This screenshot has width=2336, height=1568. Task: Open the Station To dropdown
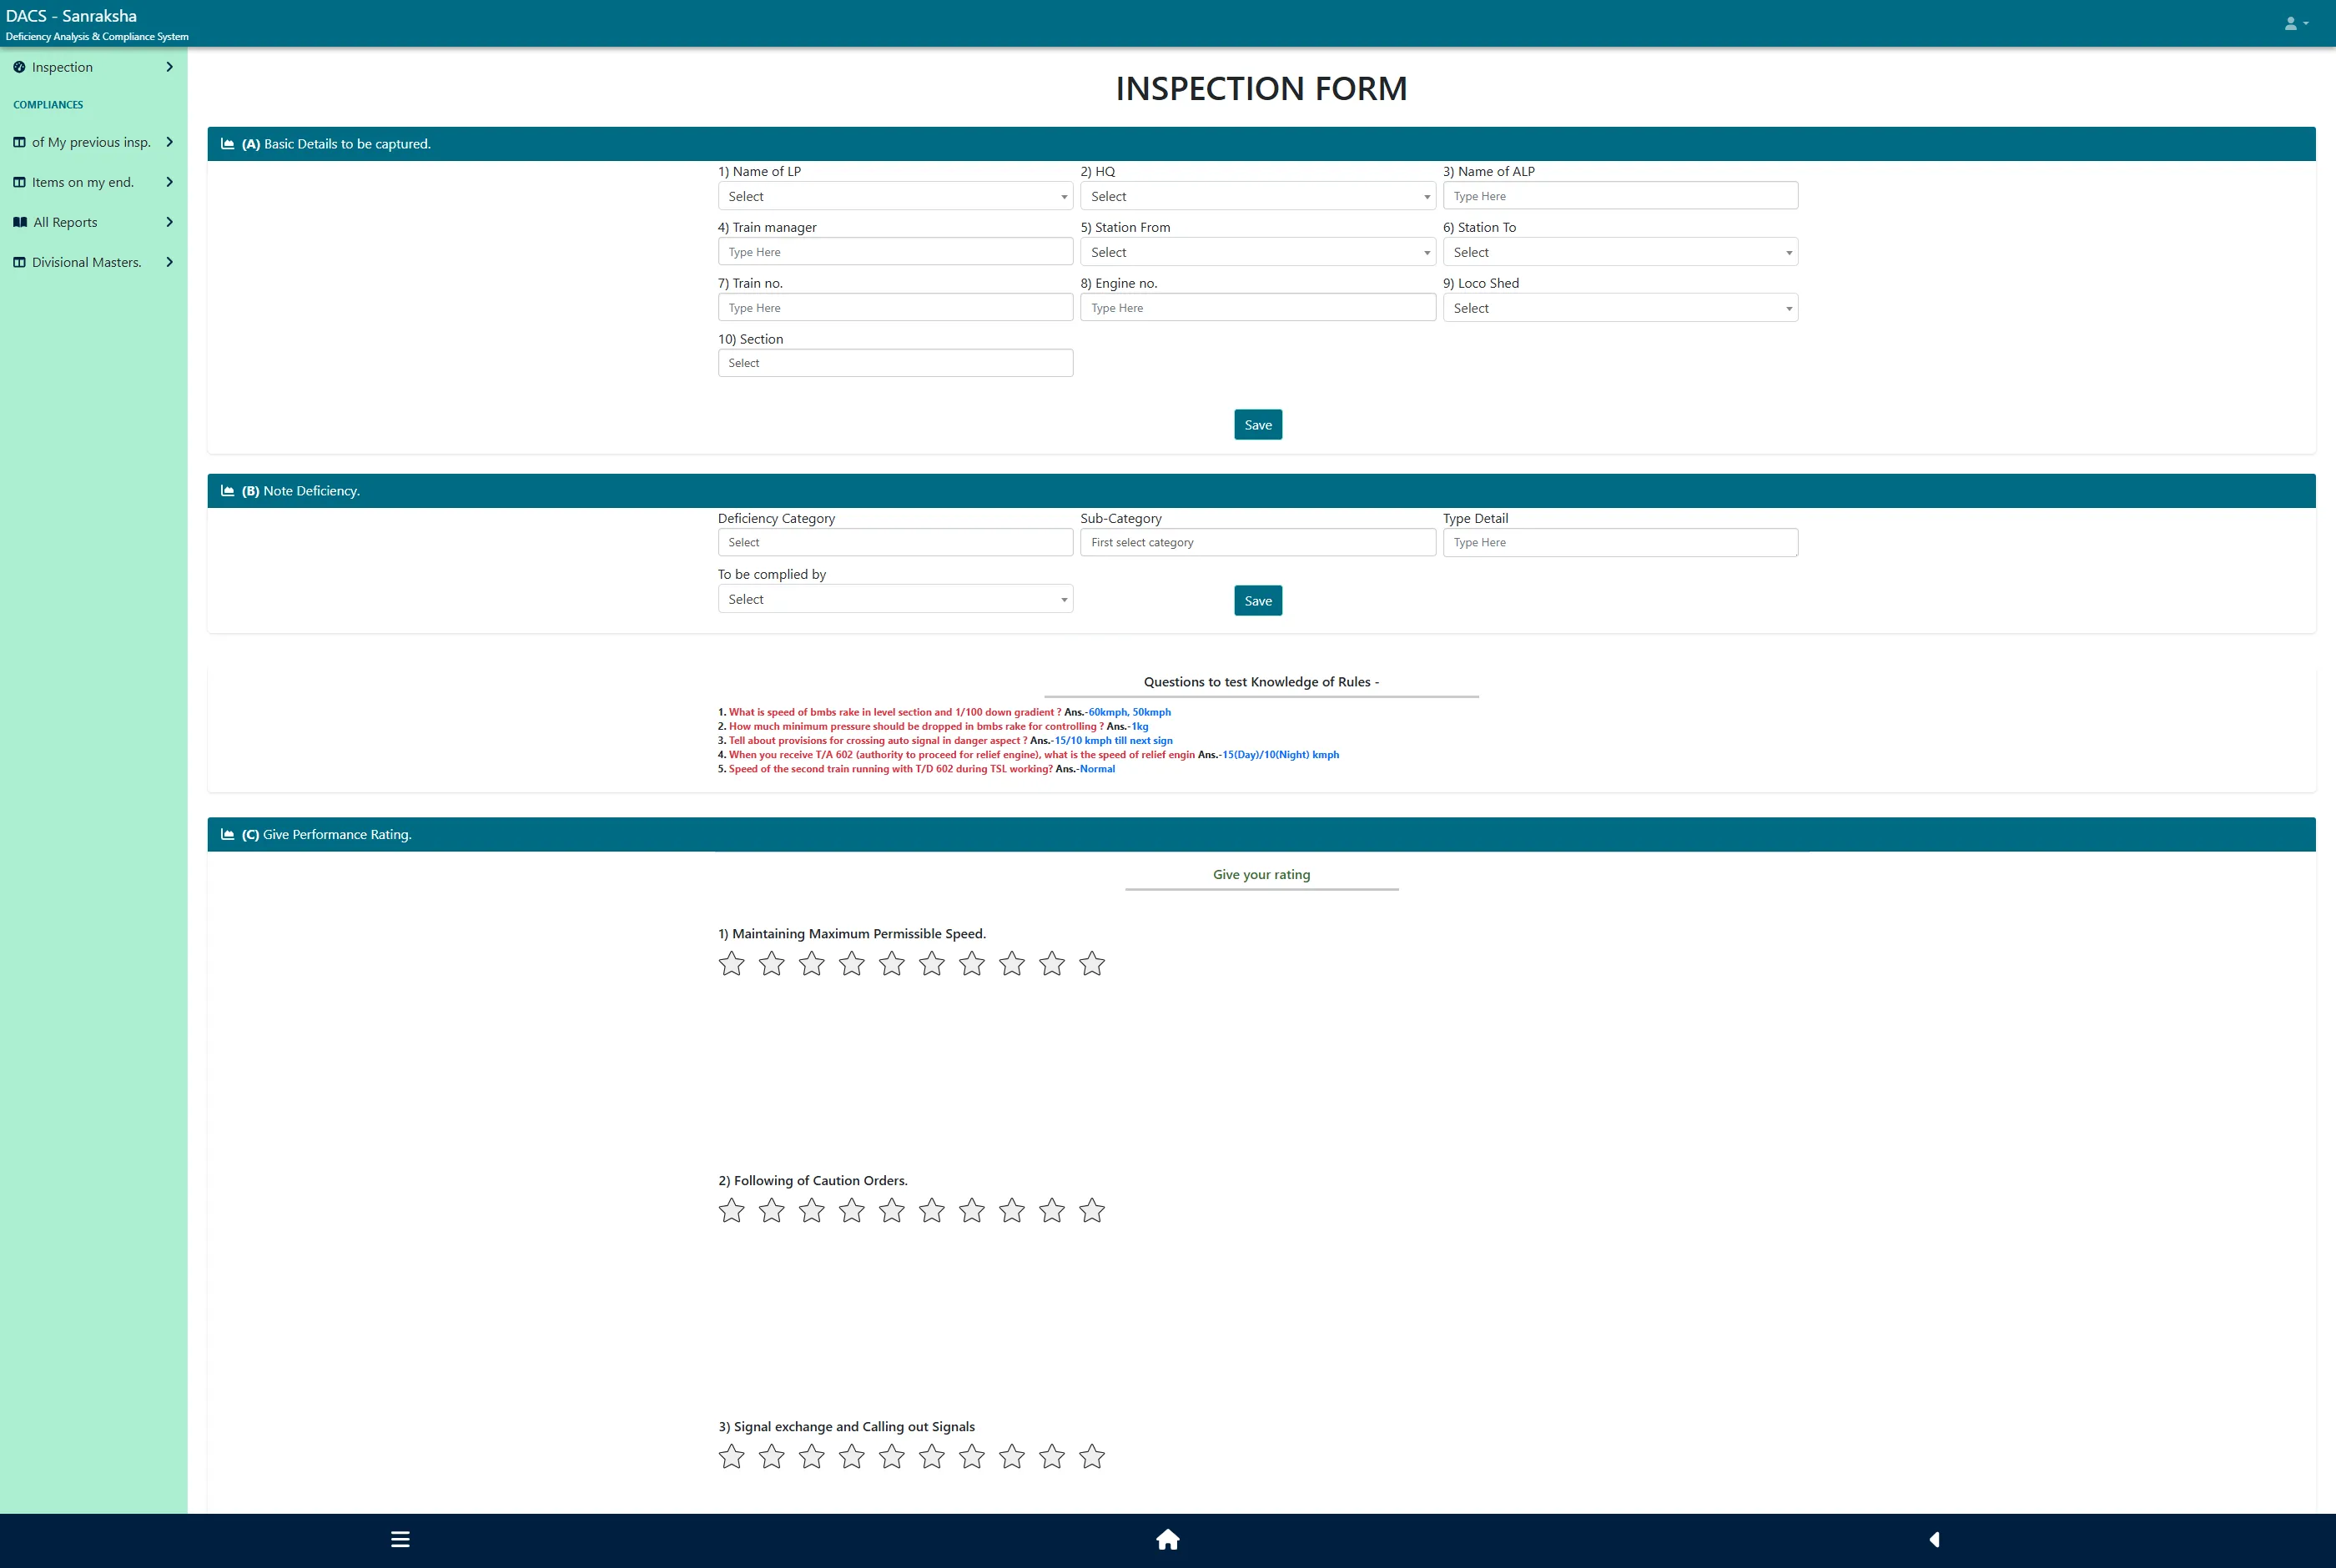pyautogui.click(x=1620, y=252)
